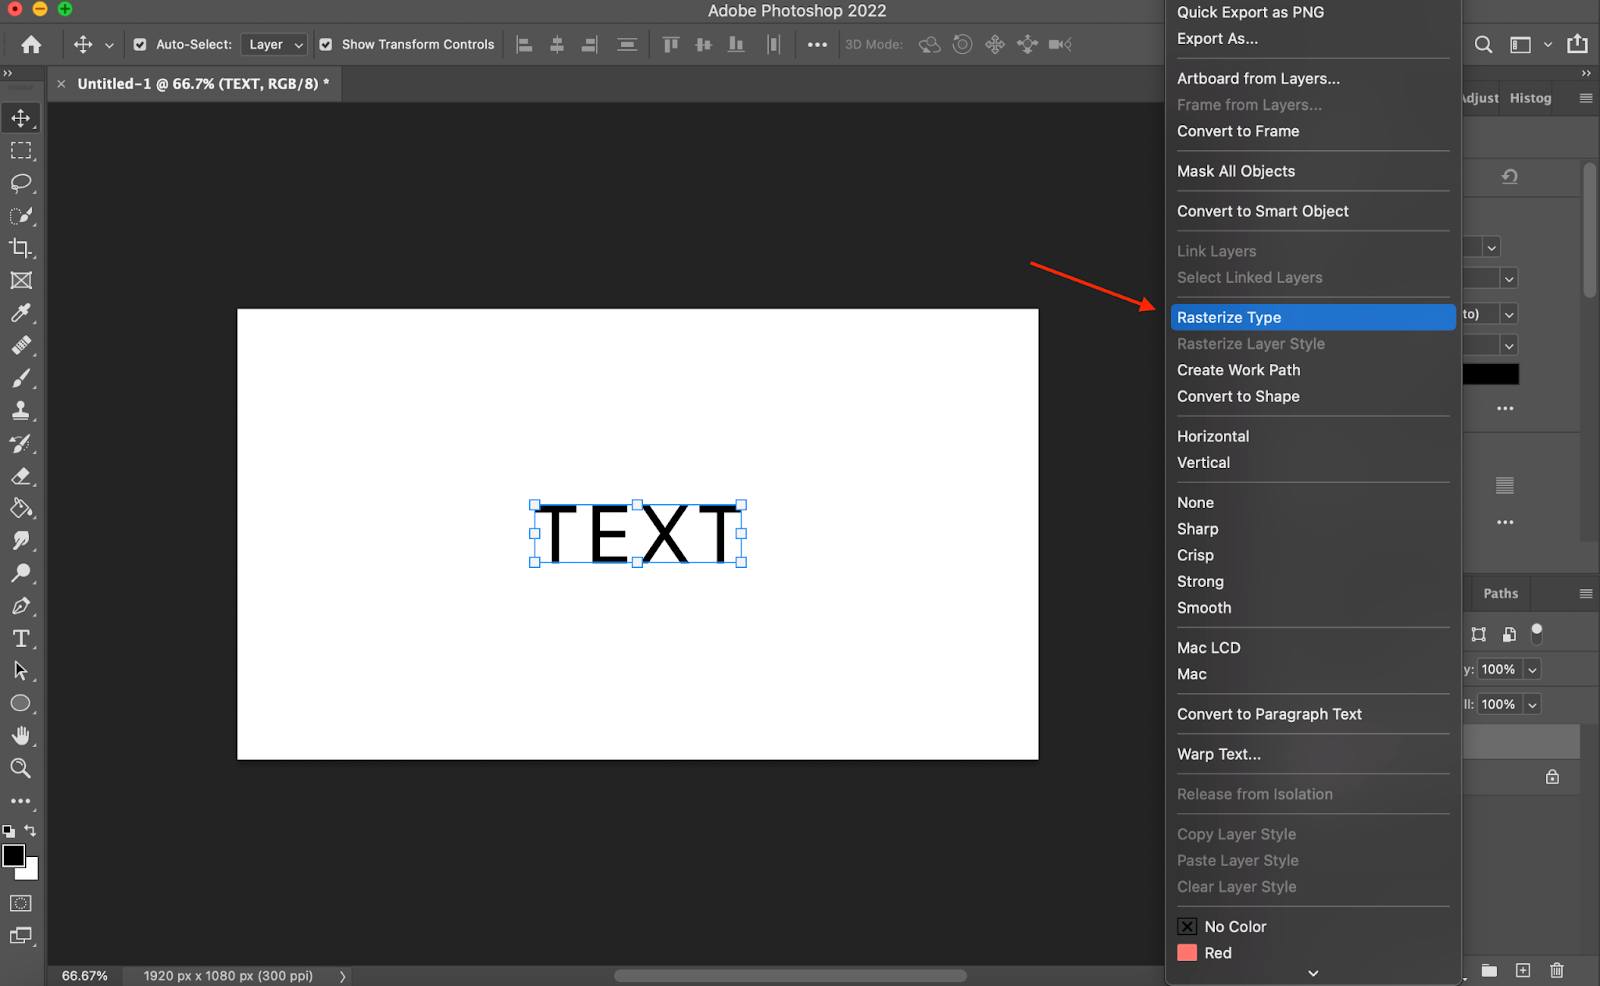Select the Lasso tool

pyautogui.click(x=21, y=183)
